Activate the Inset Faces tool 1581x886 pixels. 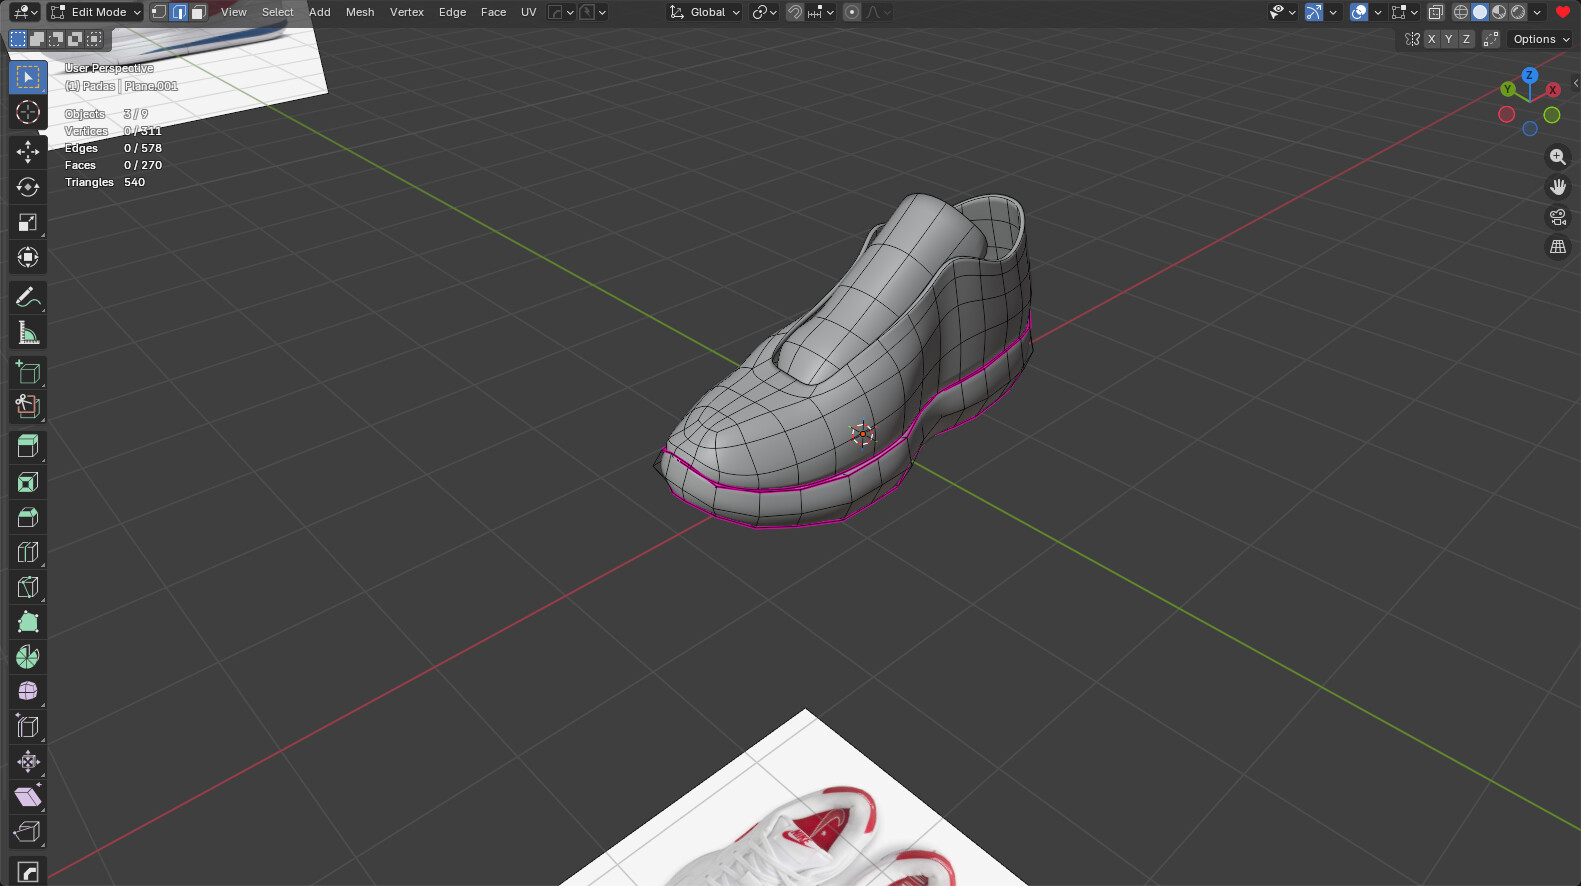28,482
